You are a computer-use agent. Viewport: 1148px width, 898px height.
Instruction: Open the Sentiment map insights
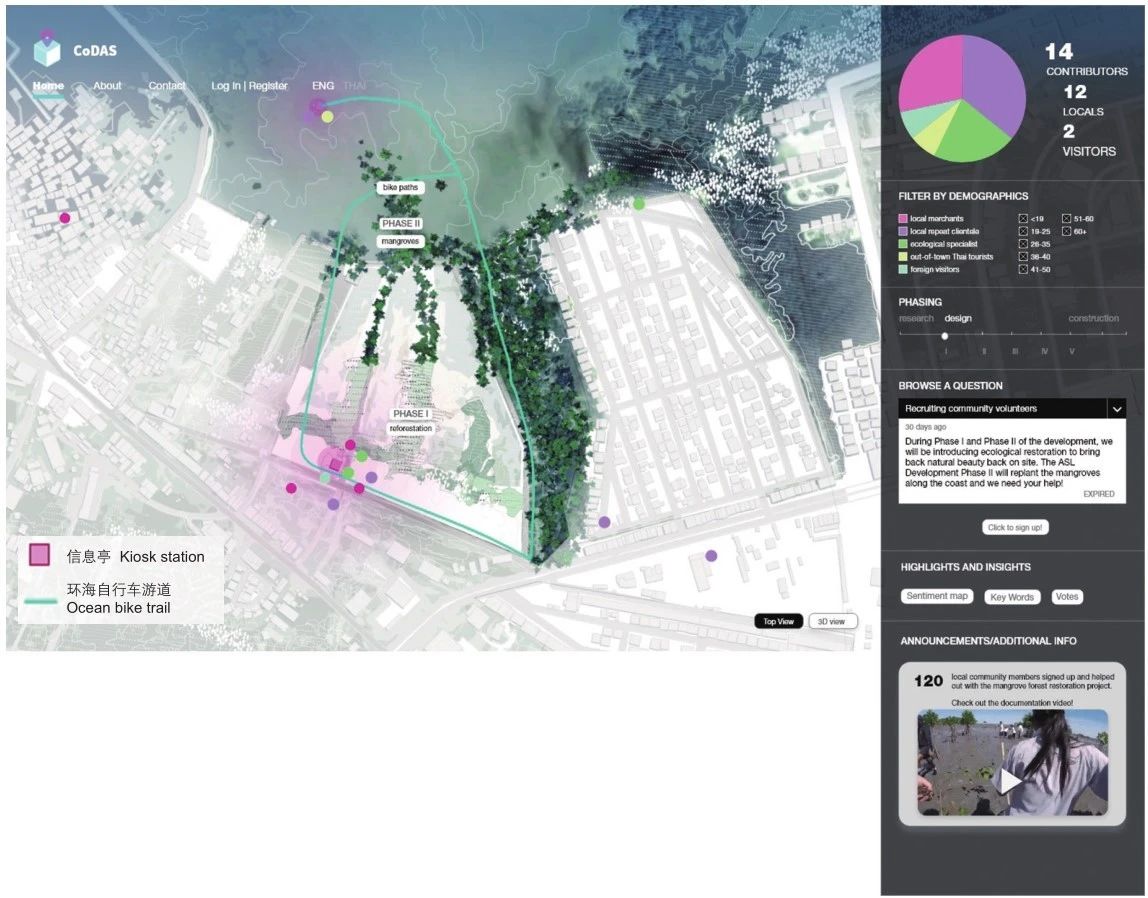click(x=937, y=596)
